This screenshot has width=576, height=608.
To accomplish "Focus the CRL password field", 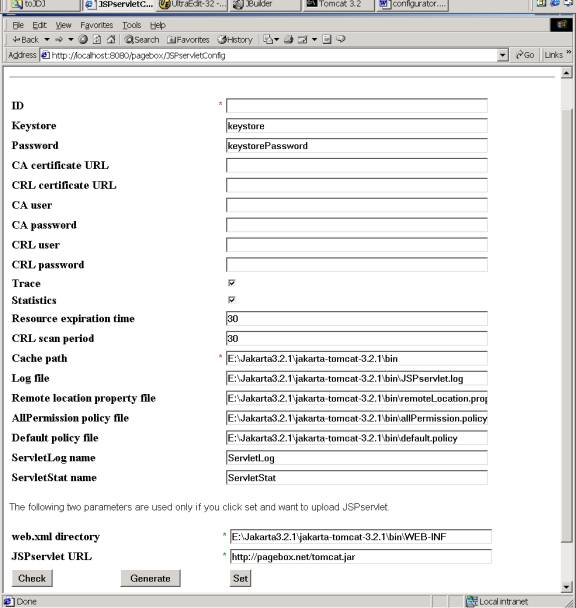I will [356, 265].
